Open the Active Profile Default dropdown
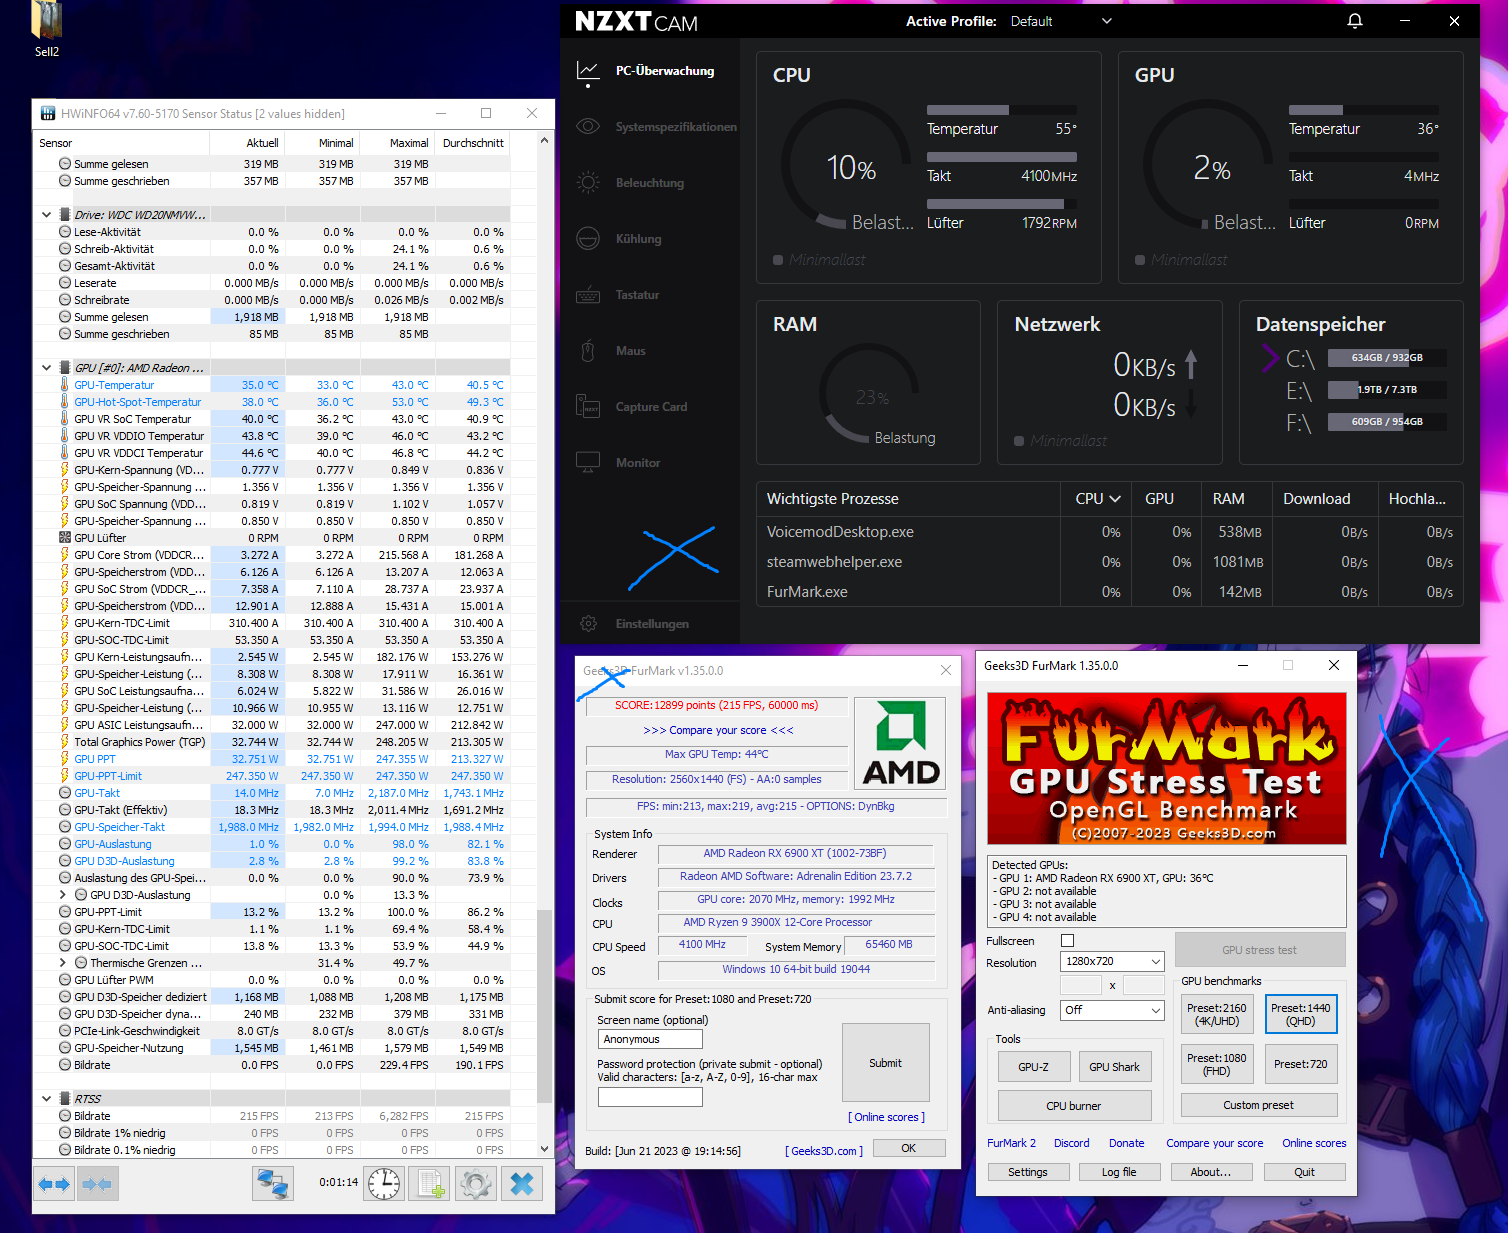 tap(1061, 21)
